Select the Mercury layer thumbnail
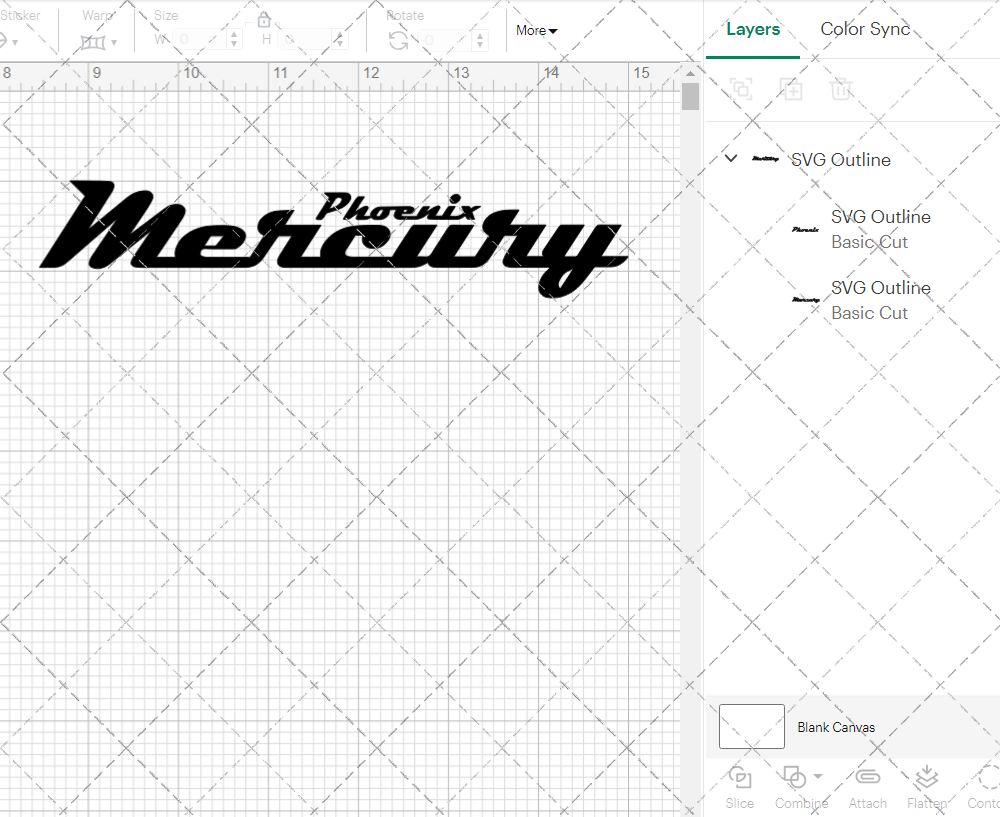Viewport: 1000px width, 817px height. point(803,300)
